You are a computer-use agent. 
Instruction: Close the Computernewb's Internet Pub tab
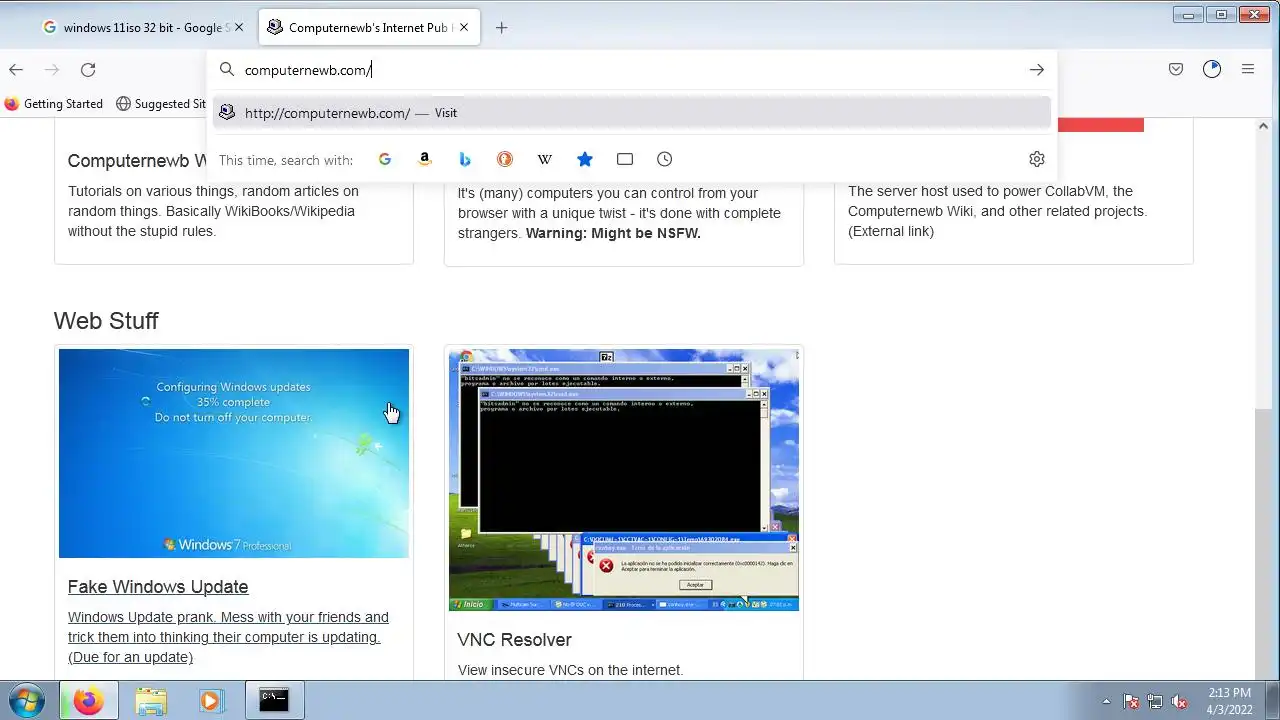(464, 28)
